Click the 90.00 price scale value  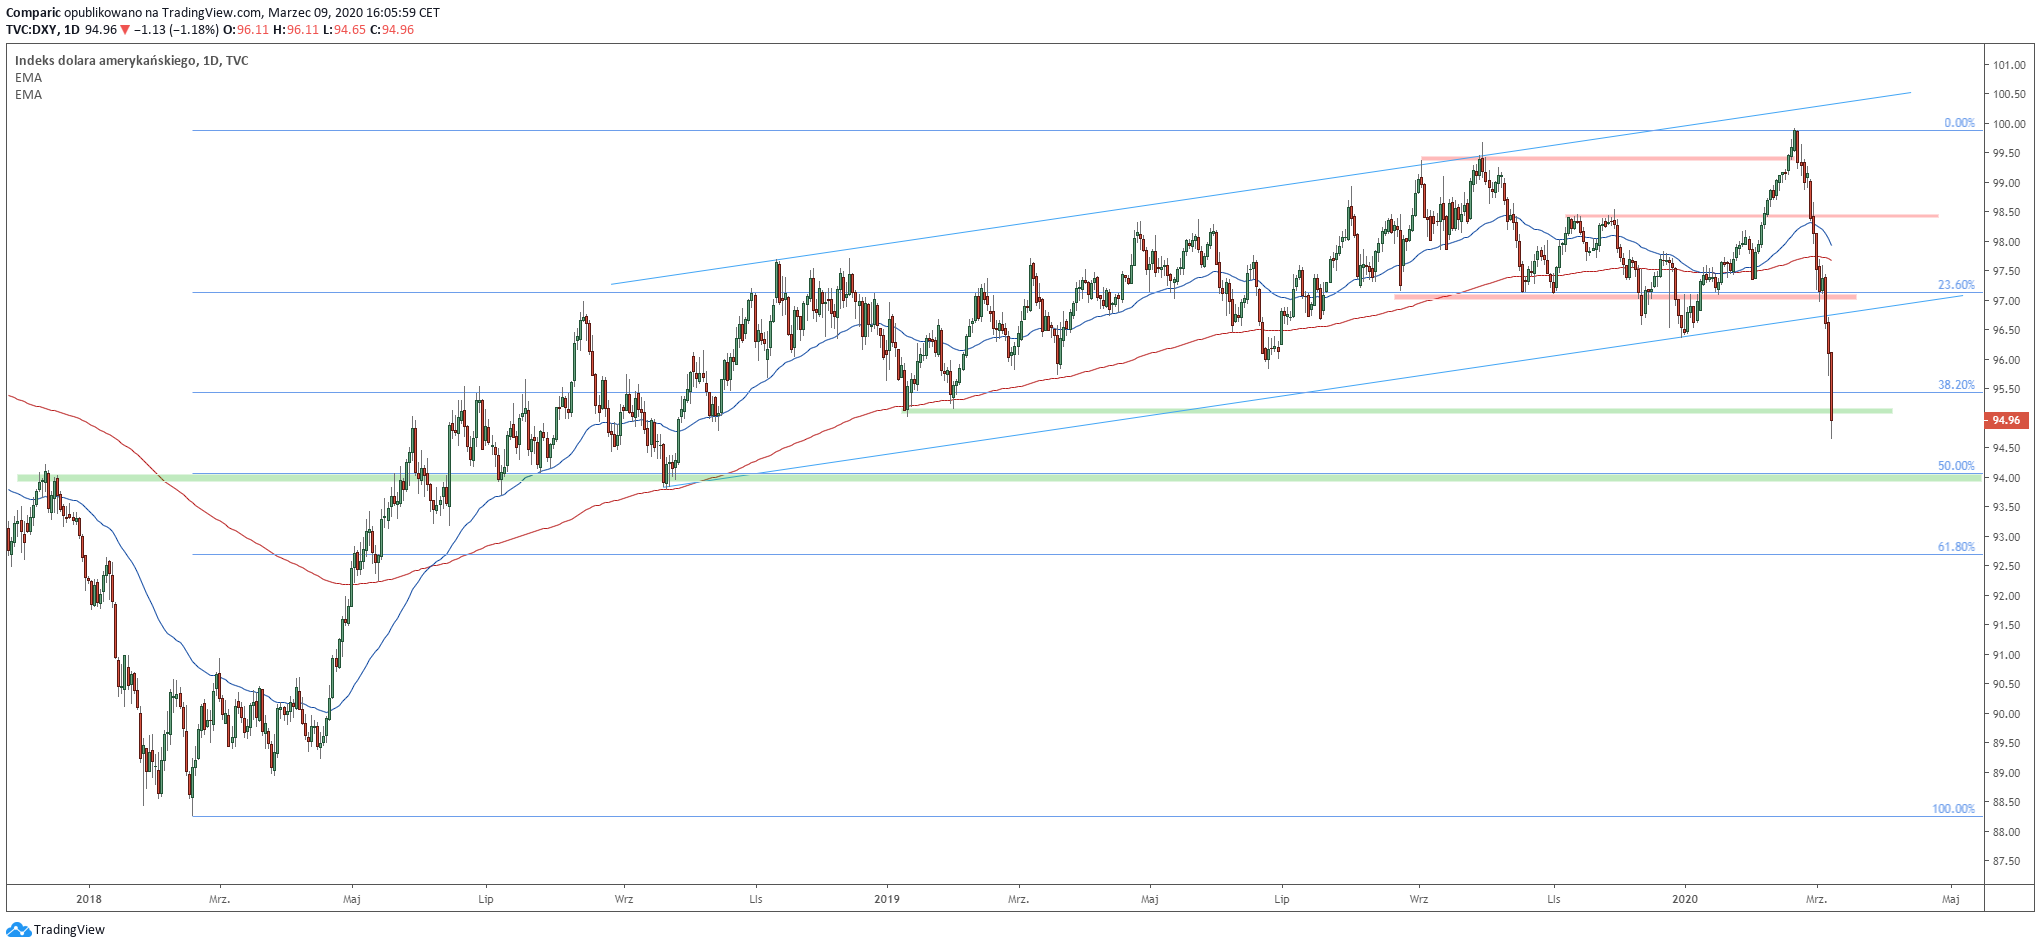coord(2009,714)
